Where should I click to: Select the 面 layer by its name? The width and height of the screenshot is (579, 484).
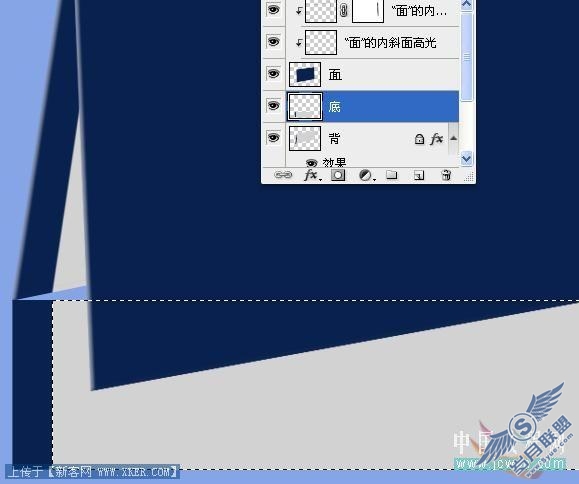point(335,75)
